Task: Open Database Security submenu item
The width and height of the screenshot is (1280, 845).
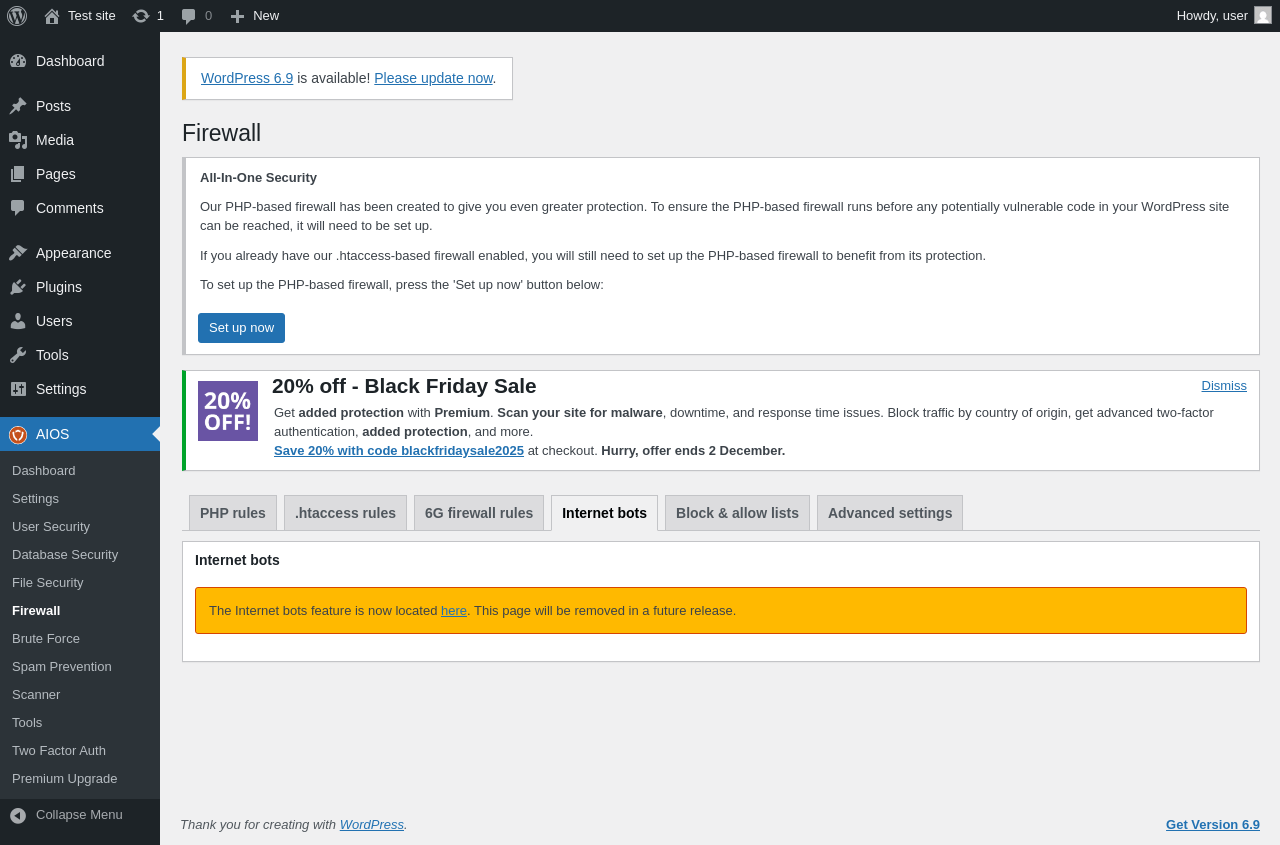Action: [x=80, y=555]
